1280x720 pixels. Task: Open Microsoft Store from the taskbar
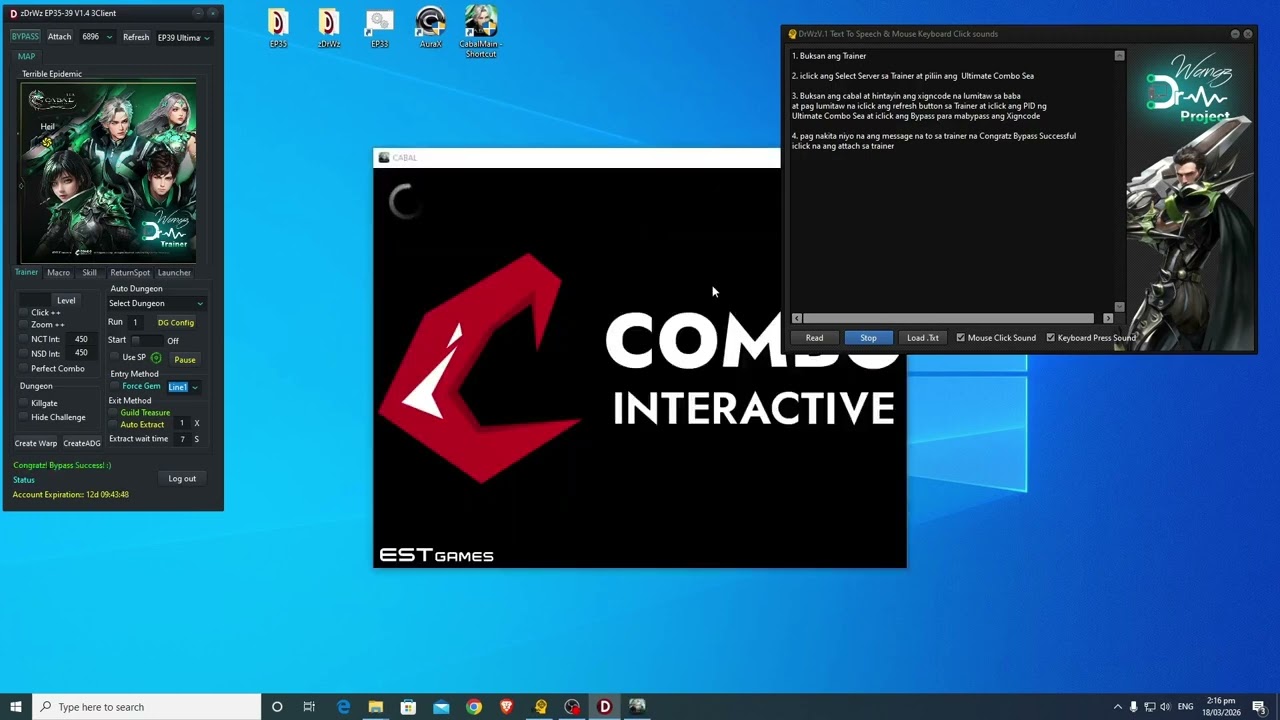tap(408, 707)
